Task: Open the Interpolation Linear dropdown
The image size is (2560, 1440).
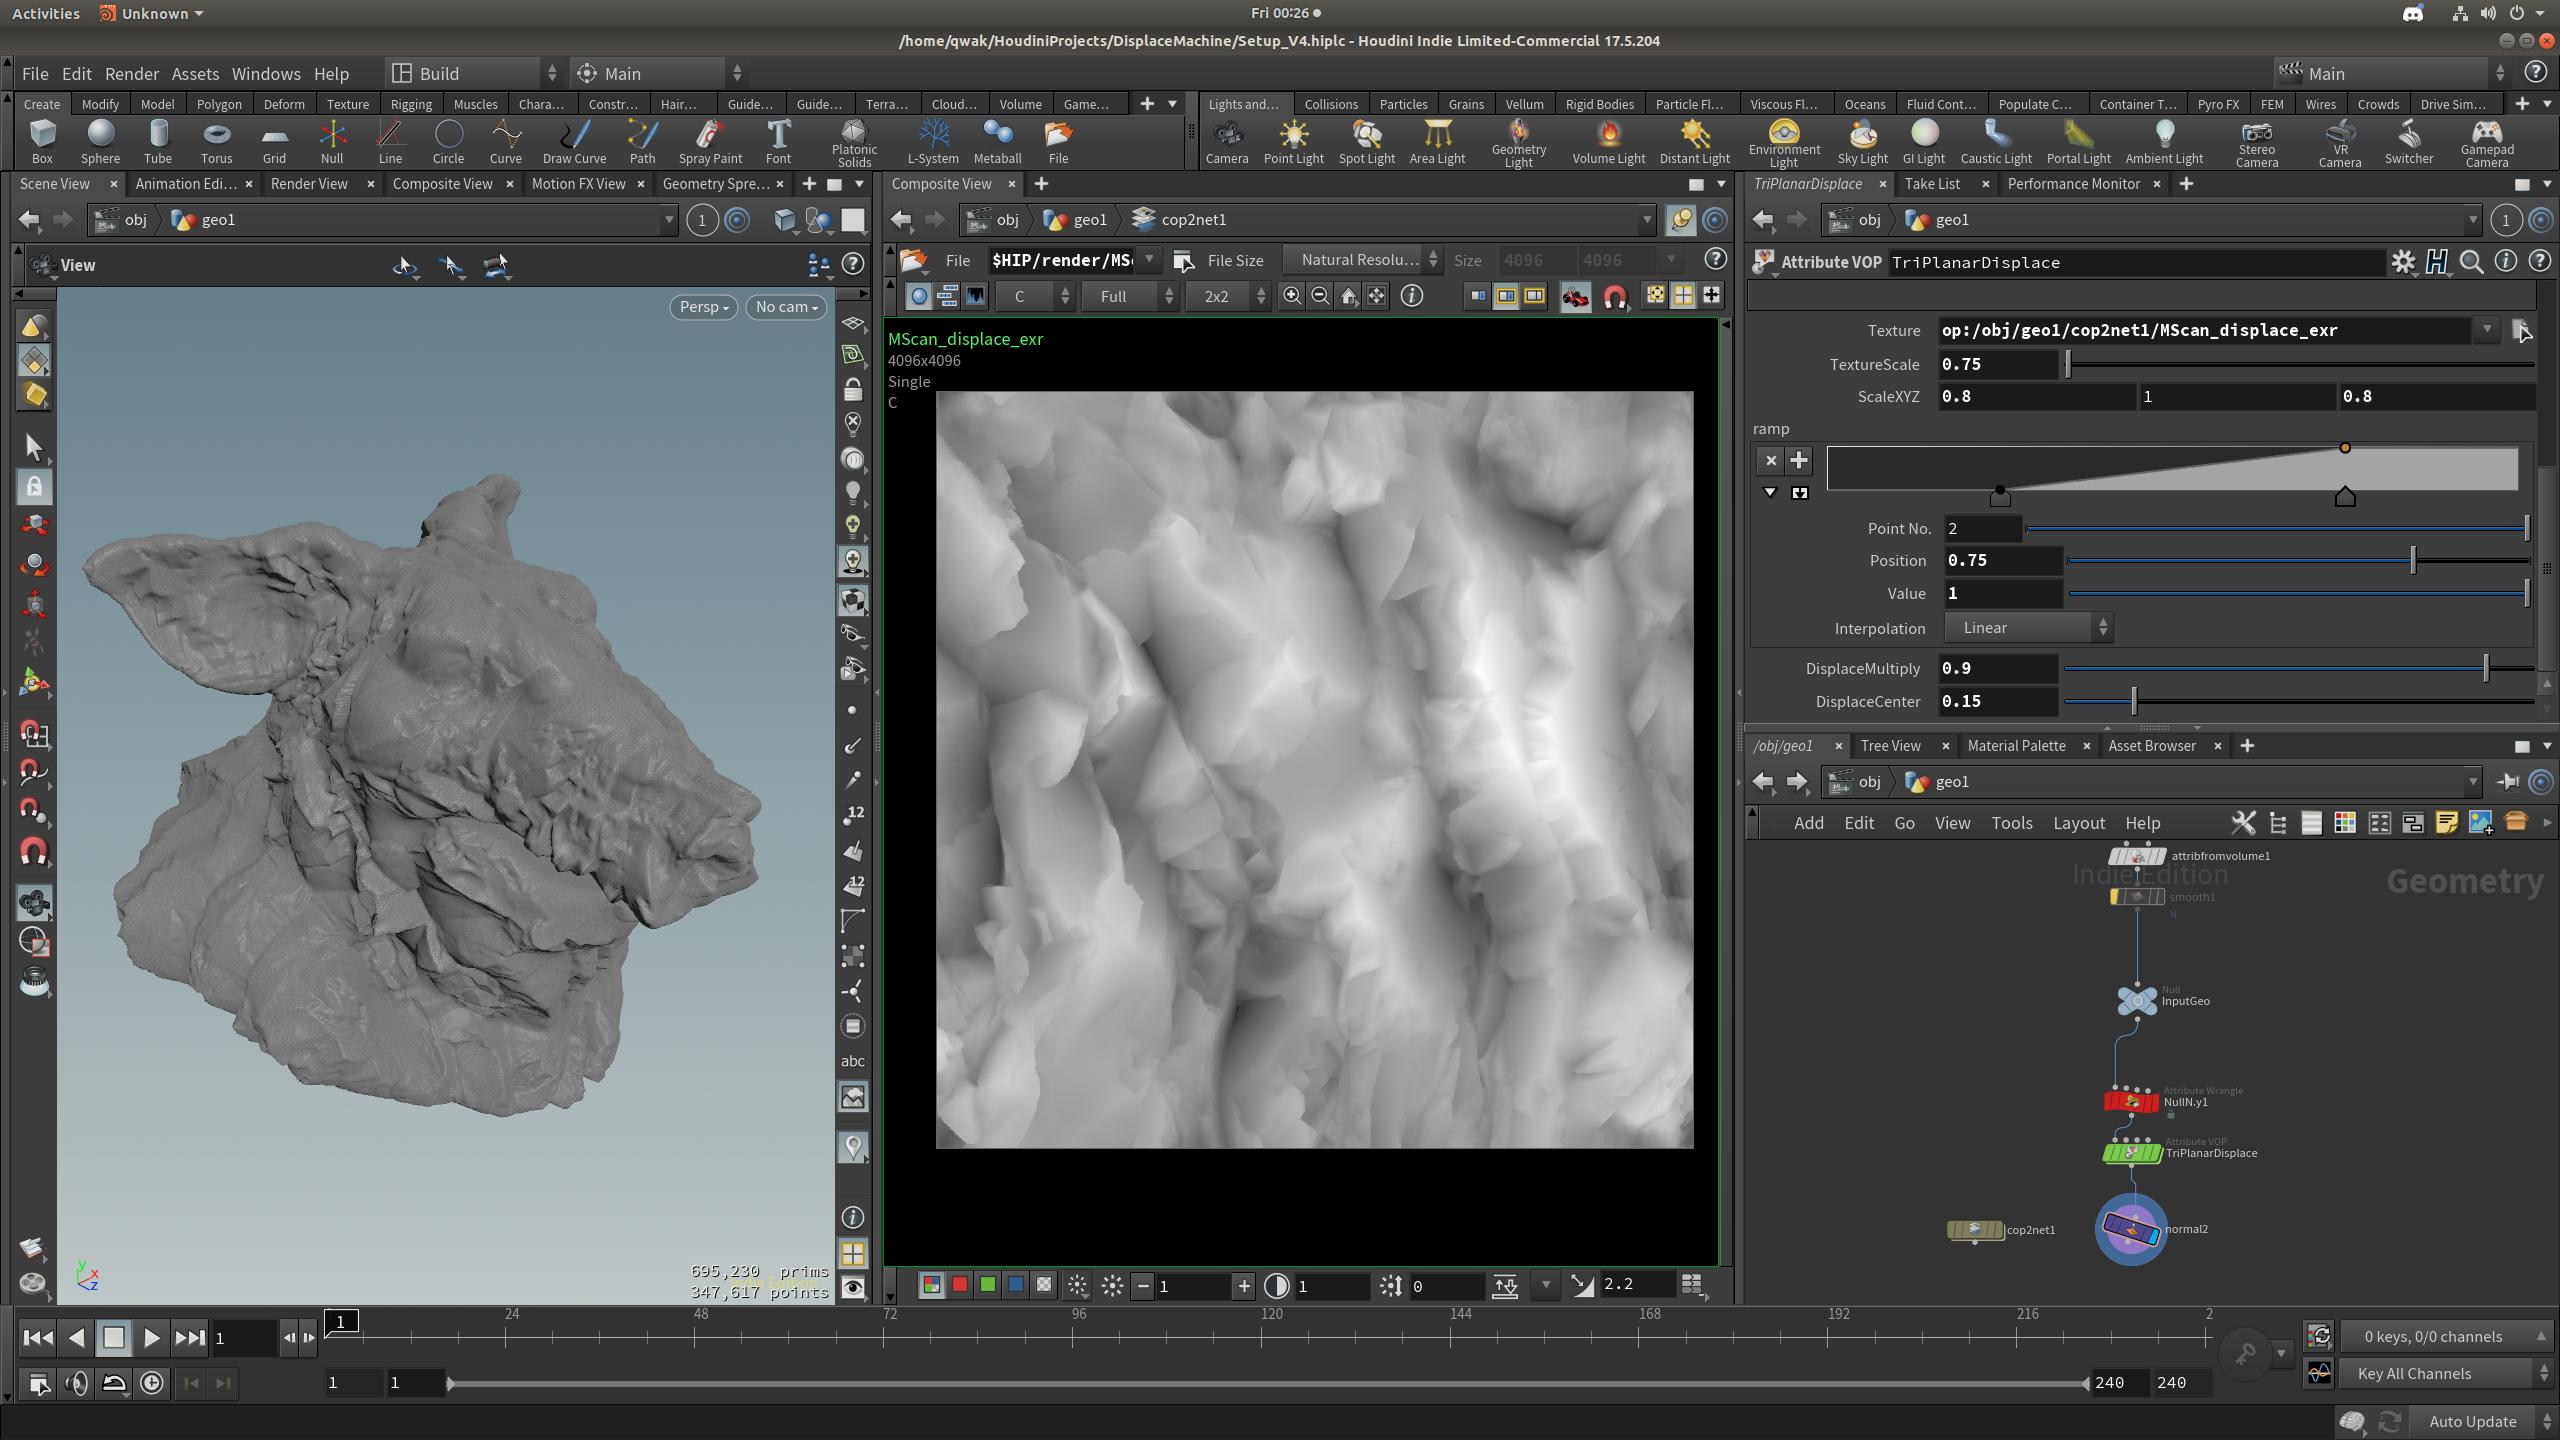Action: click(x=2028, y=628)
